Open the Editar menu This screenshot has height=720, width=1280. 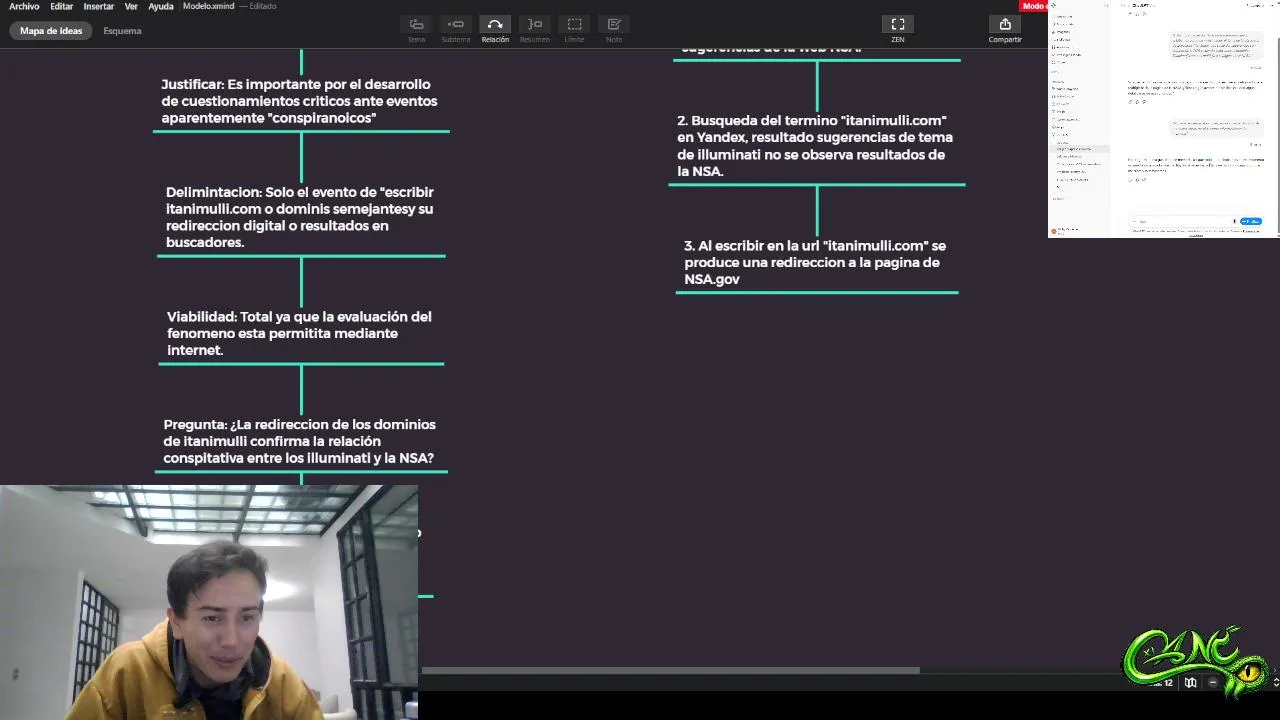point(62,6)
